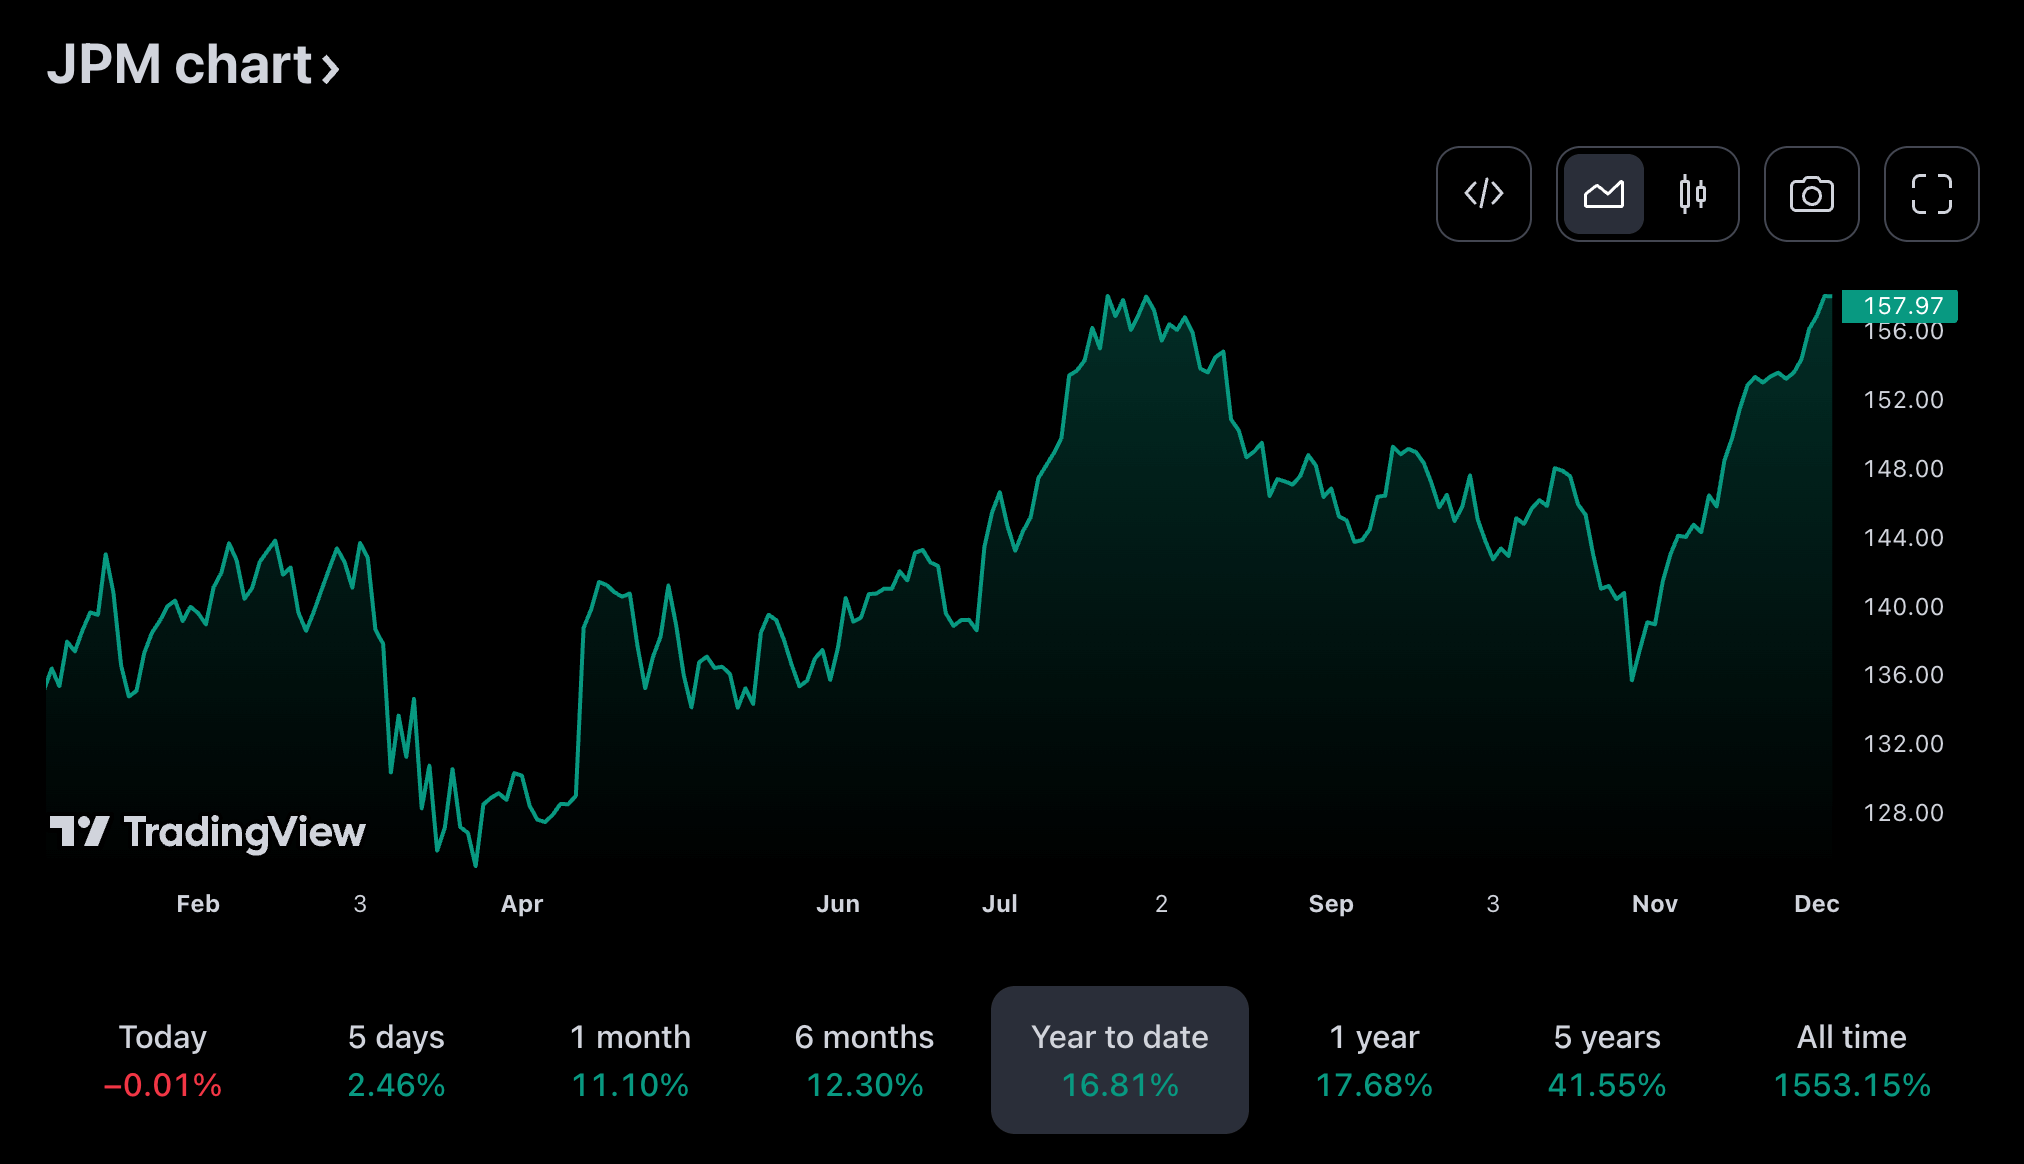2024x1164 pixels.
Task: Take a chart snapshot with camera icon
Action: 1811,194
